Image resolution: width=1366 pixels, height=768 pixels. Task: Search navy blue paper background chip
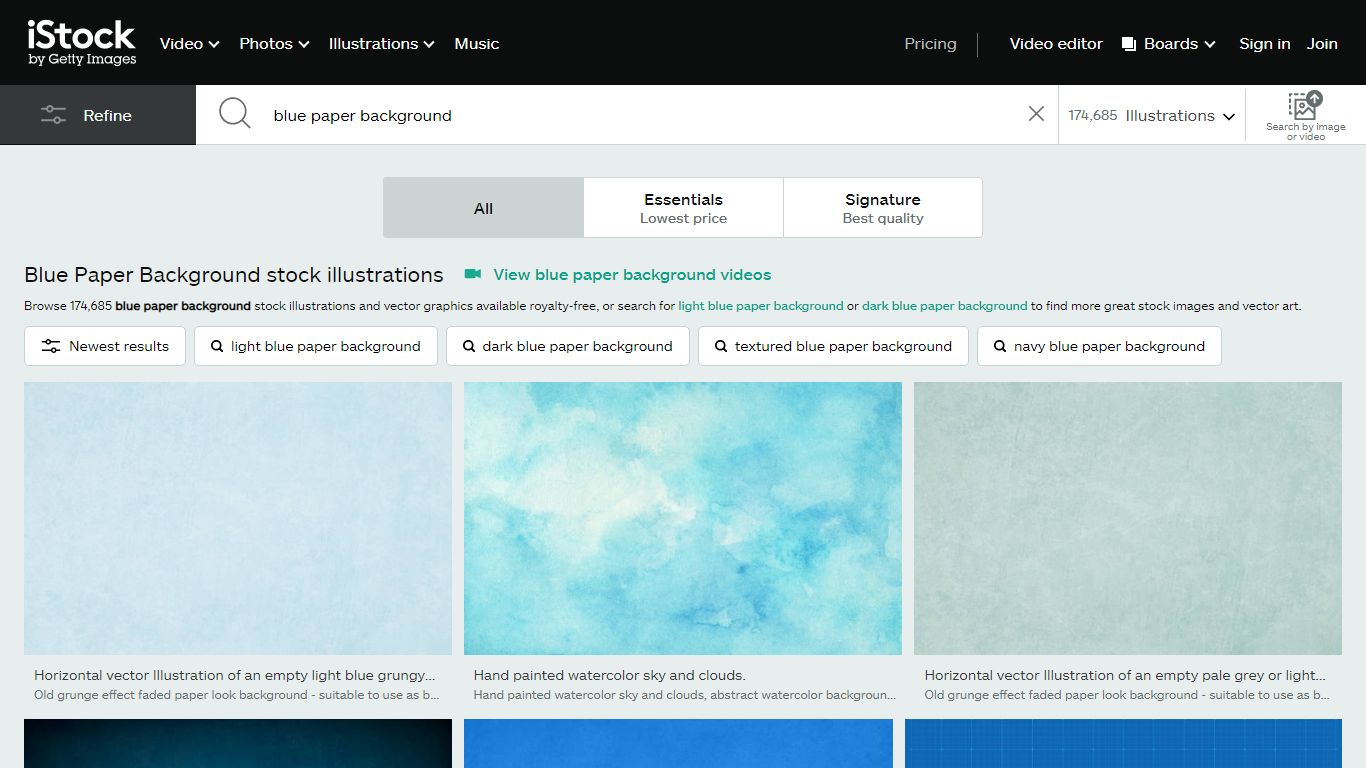pyautogui.click(x=1099, y=346)
